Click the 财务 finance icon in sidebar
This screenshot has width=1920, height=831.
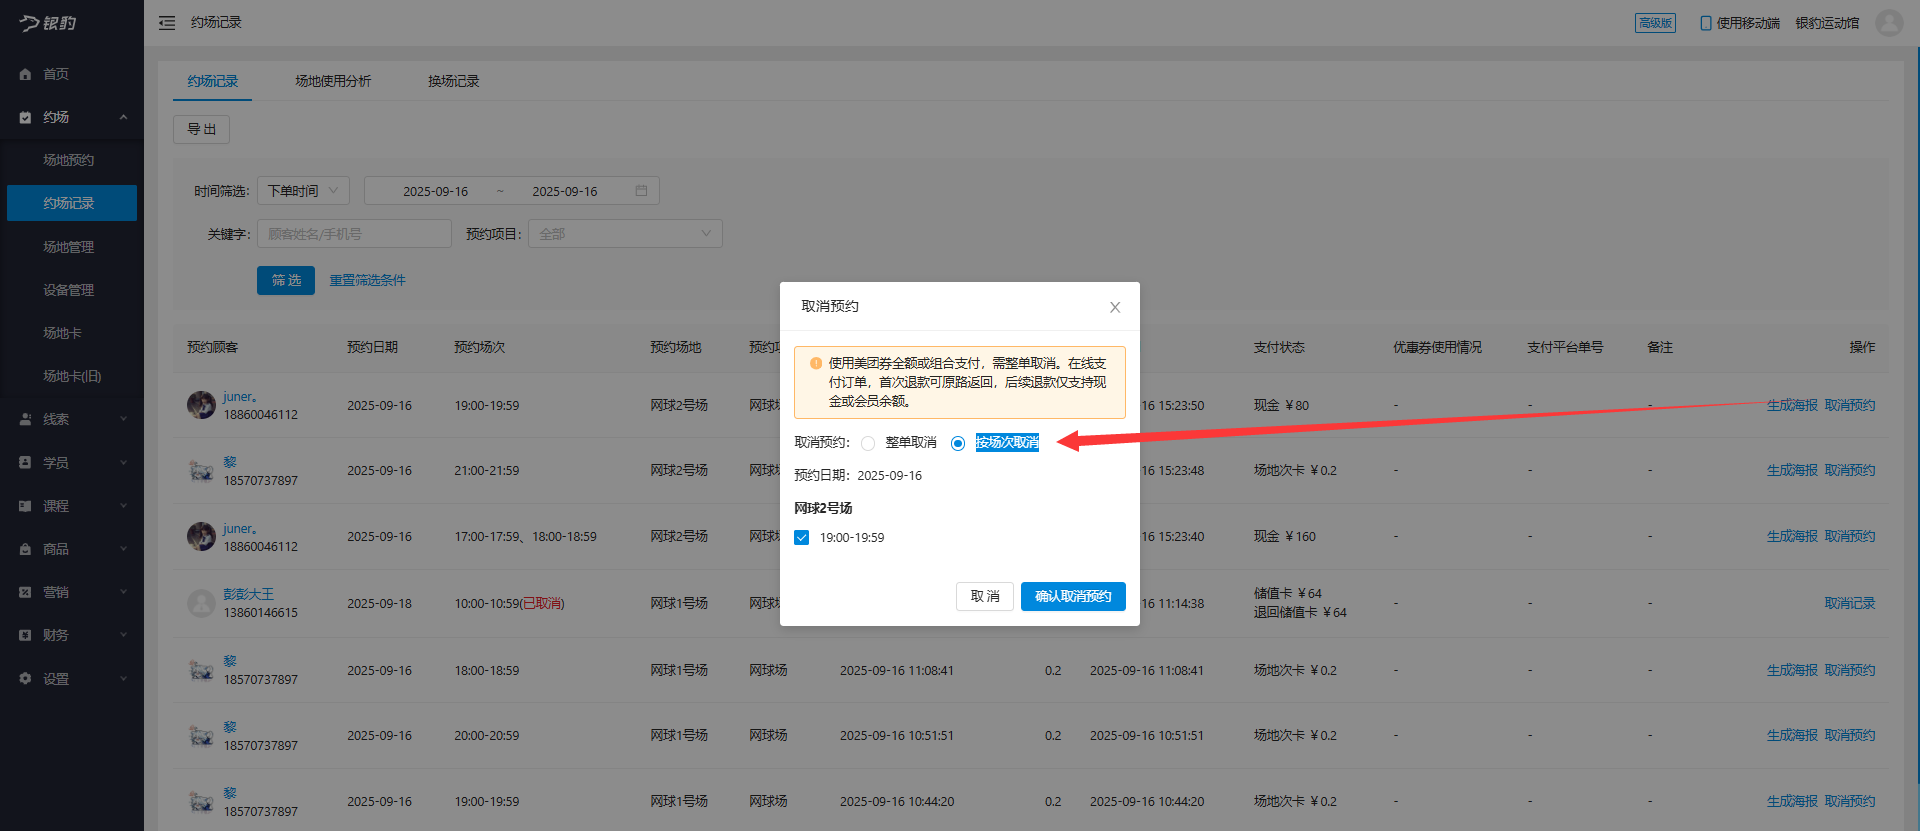pos(26,636)
